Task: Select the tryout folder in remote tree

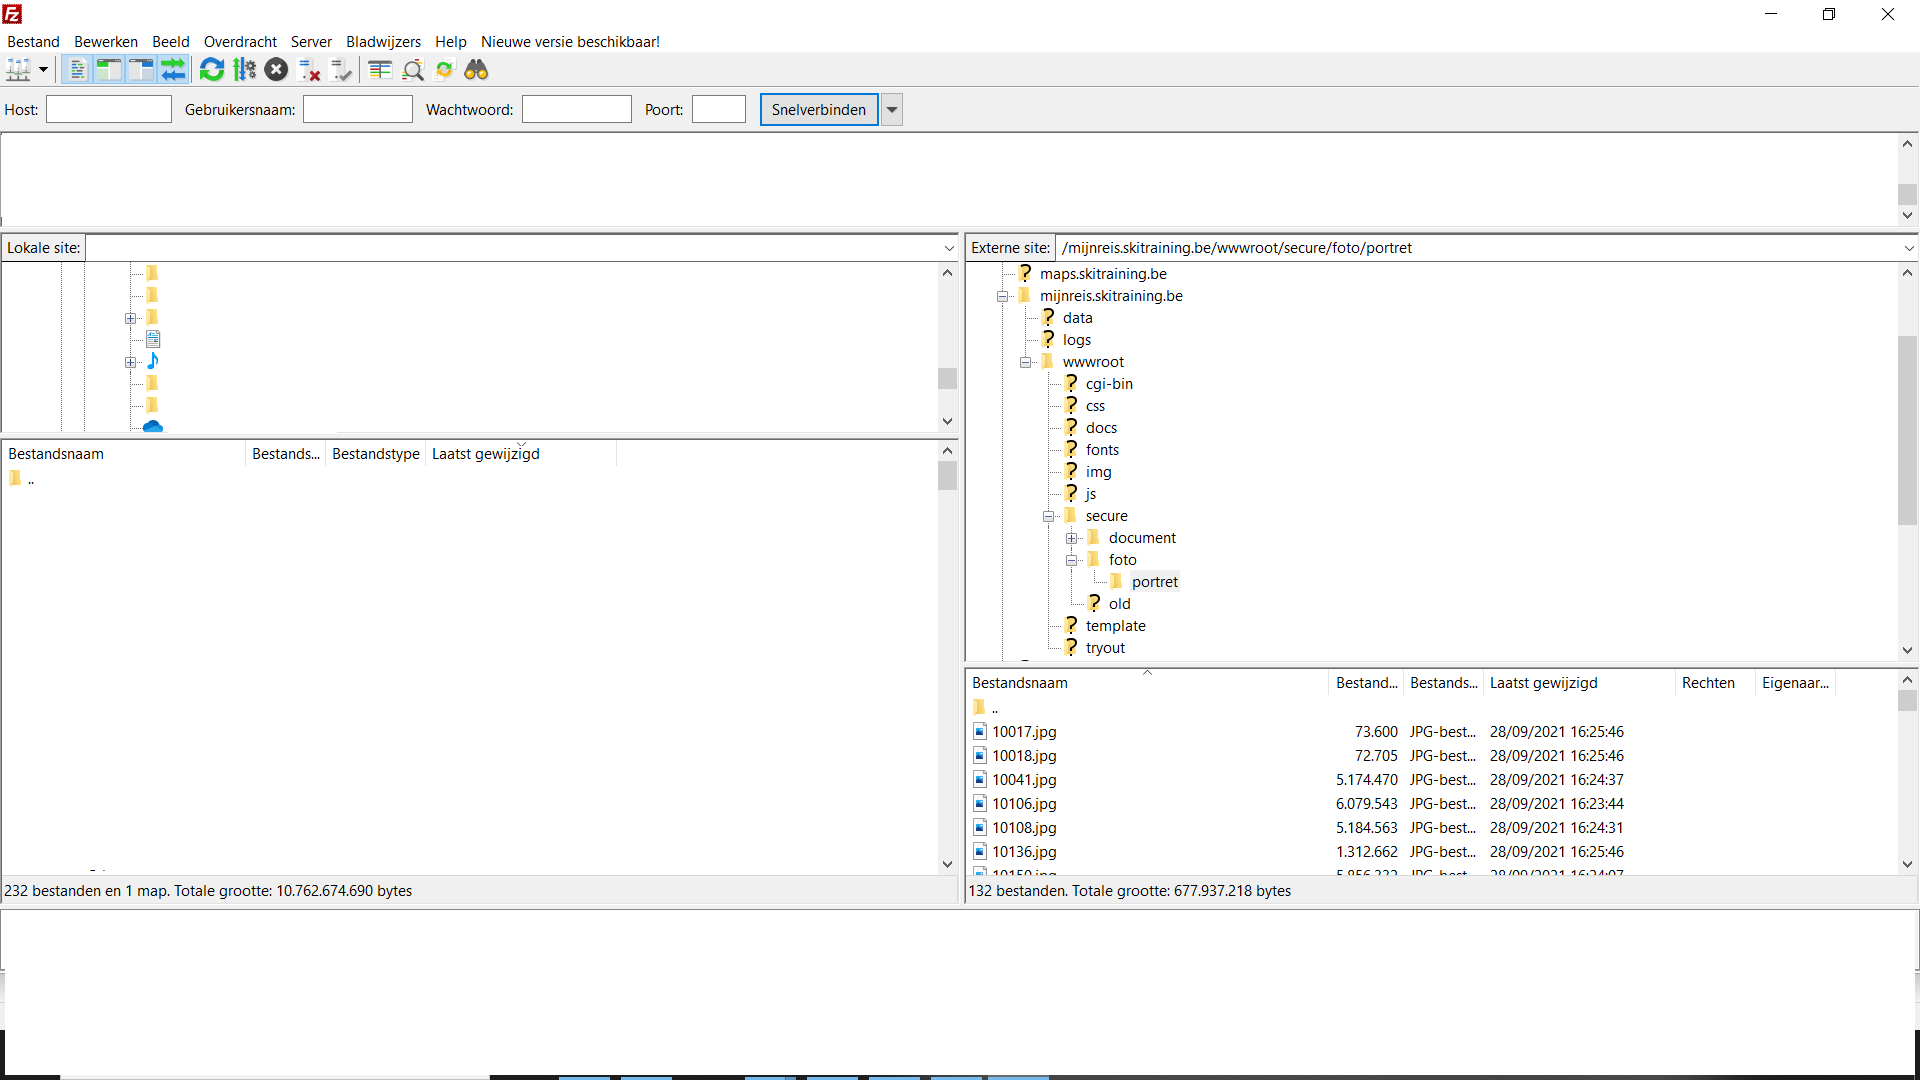Action: [1105, 648]
